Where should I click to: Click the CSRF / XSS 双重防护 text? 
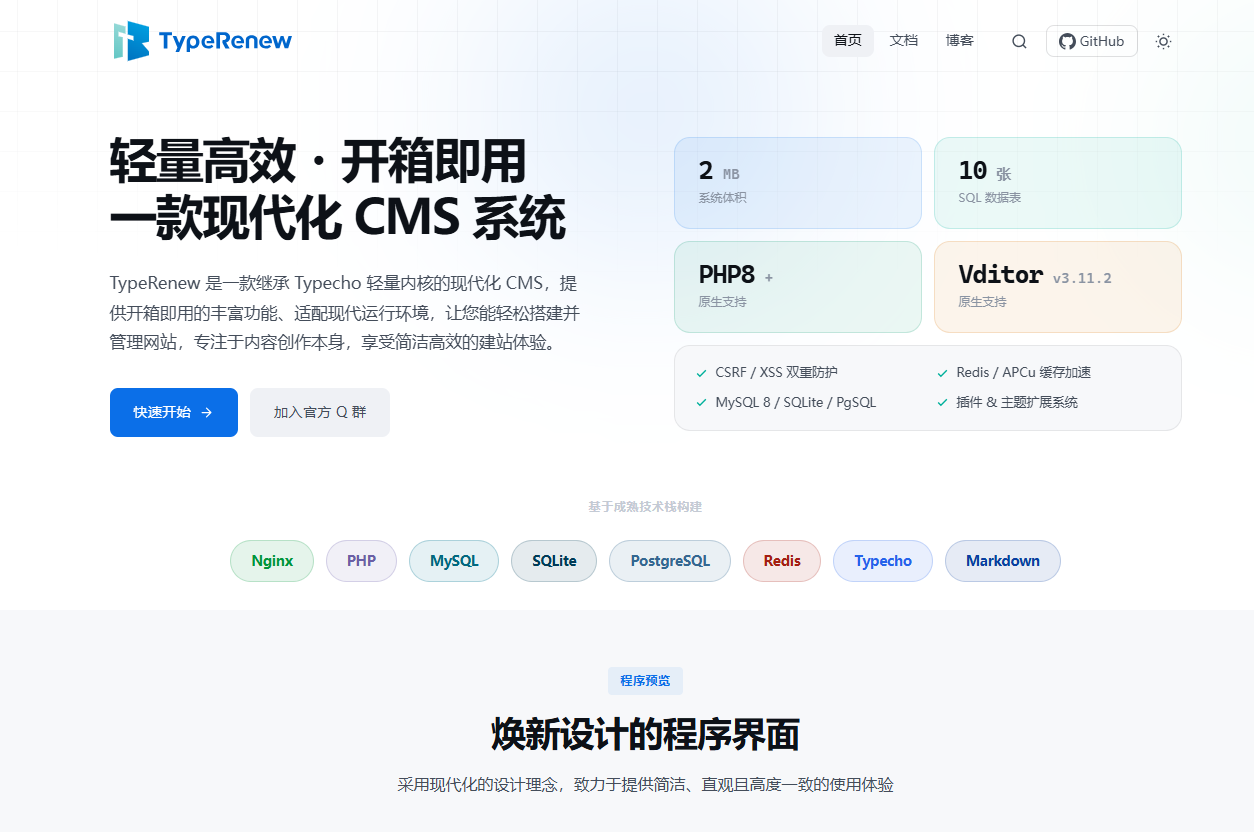[x=777, y=373]
